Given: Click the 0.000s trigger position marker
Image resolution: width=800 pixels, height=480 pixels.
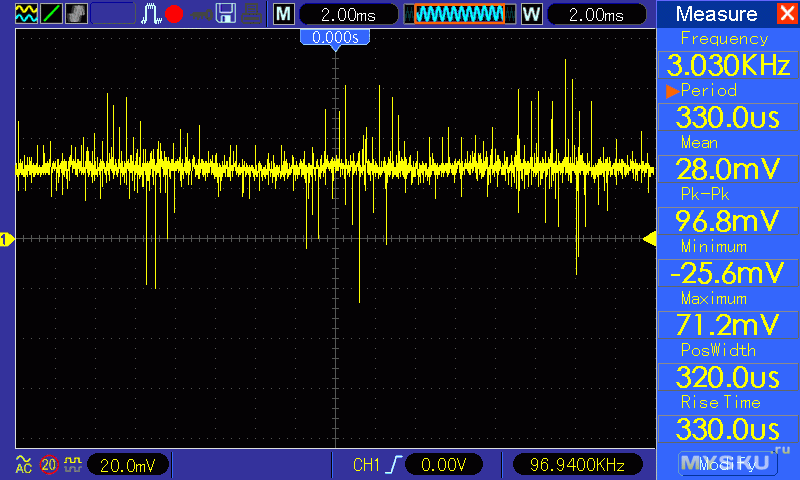Looking at the screenshot, I should click(x=335, y=38).
